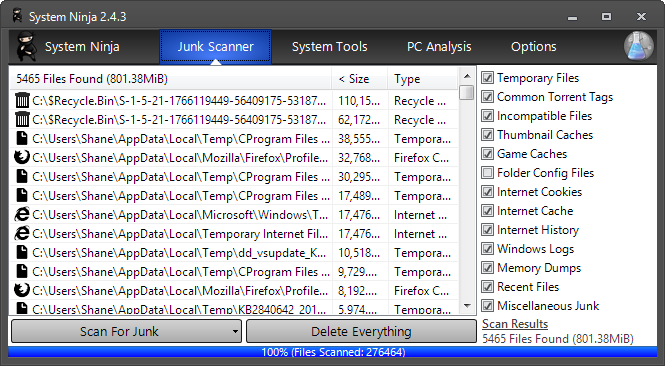Uncheck Miscellaneous Junk checkbox
This screenshot has width=665, height=366.
click(487, 306)
